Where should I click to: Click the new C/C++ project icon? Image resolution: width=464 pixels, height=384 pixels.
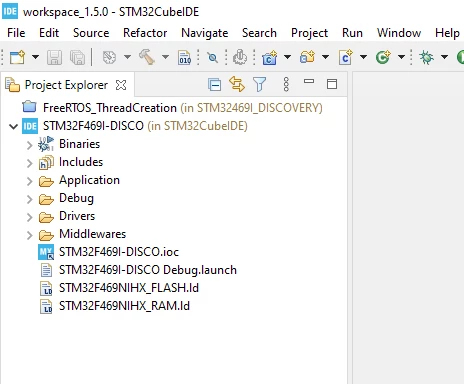coord(270,57)
